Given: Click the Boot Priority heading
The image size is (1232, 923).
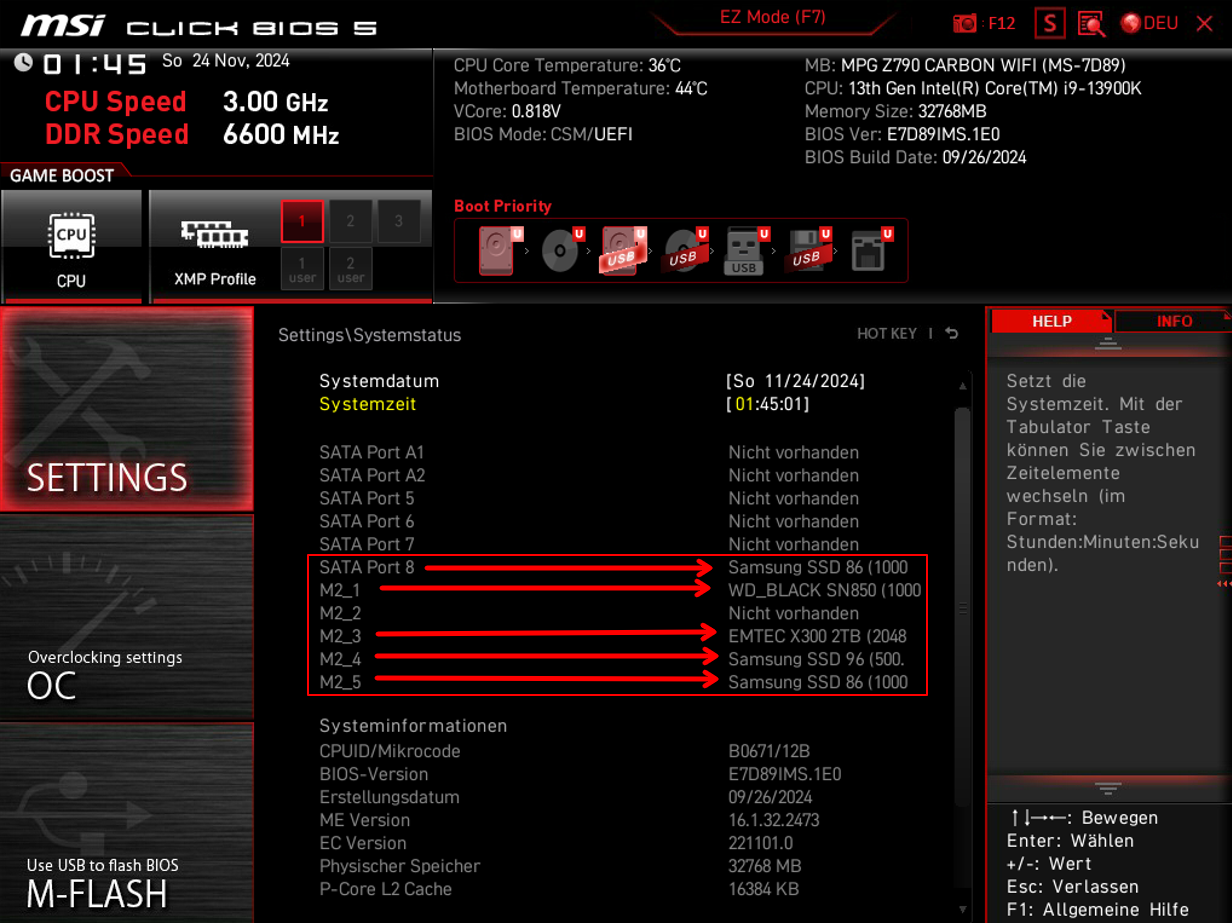Looking at the screenshot, I should point(502,206).
